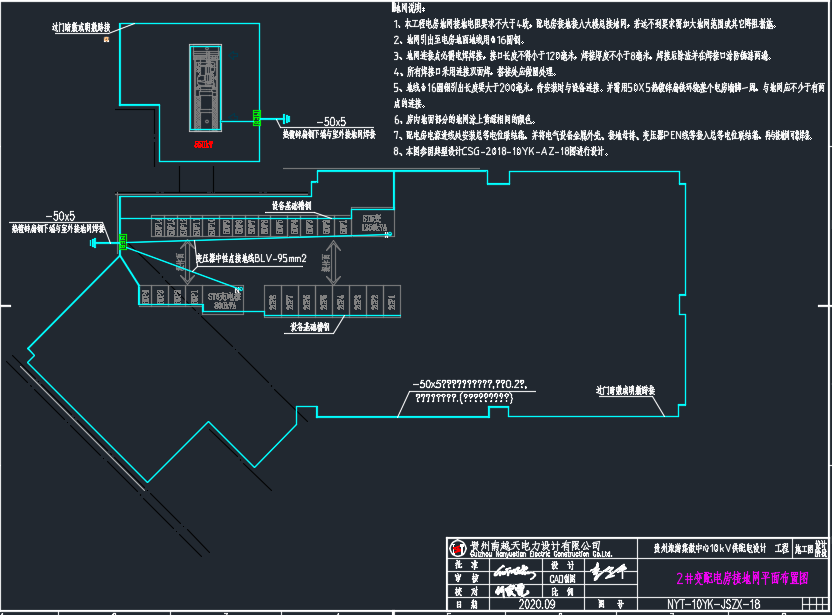Select the 设备基础槽钢 label below the lower cabinet row
This screenshot has height=615, width=832.
(309, 327)
